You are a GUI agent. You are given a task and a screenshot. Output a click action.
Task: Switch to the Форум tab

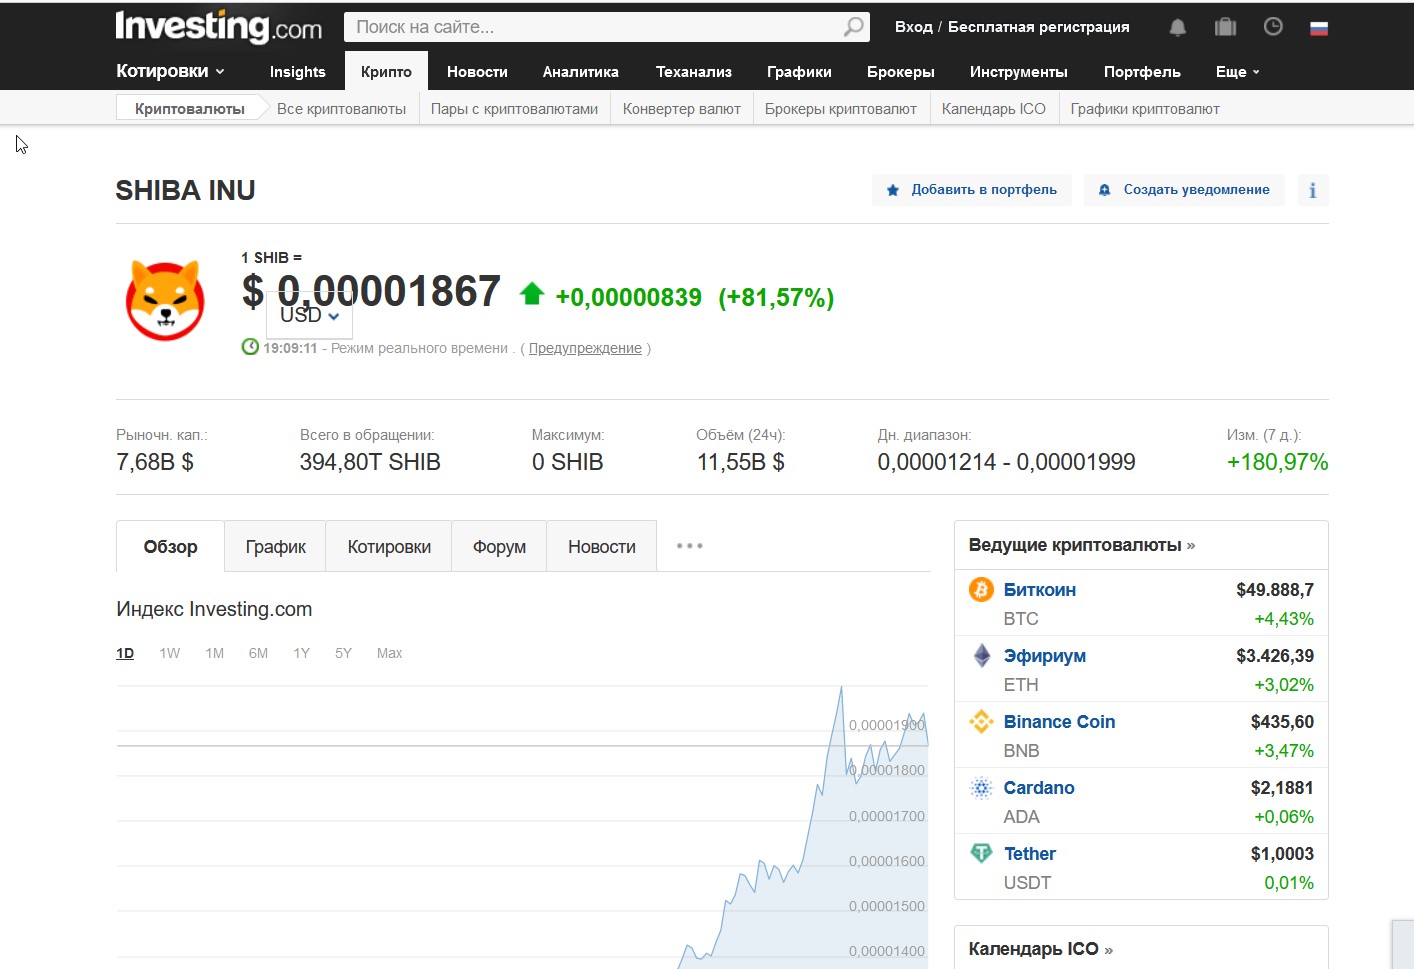[499, 547]
